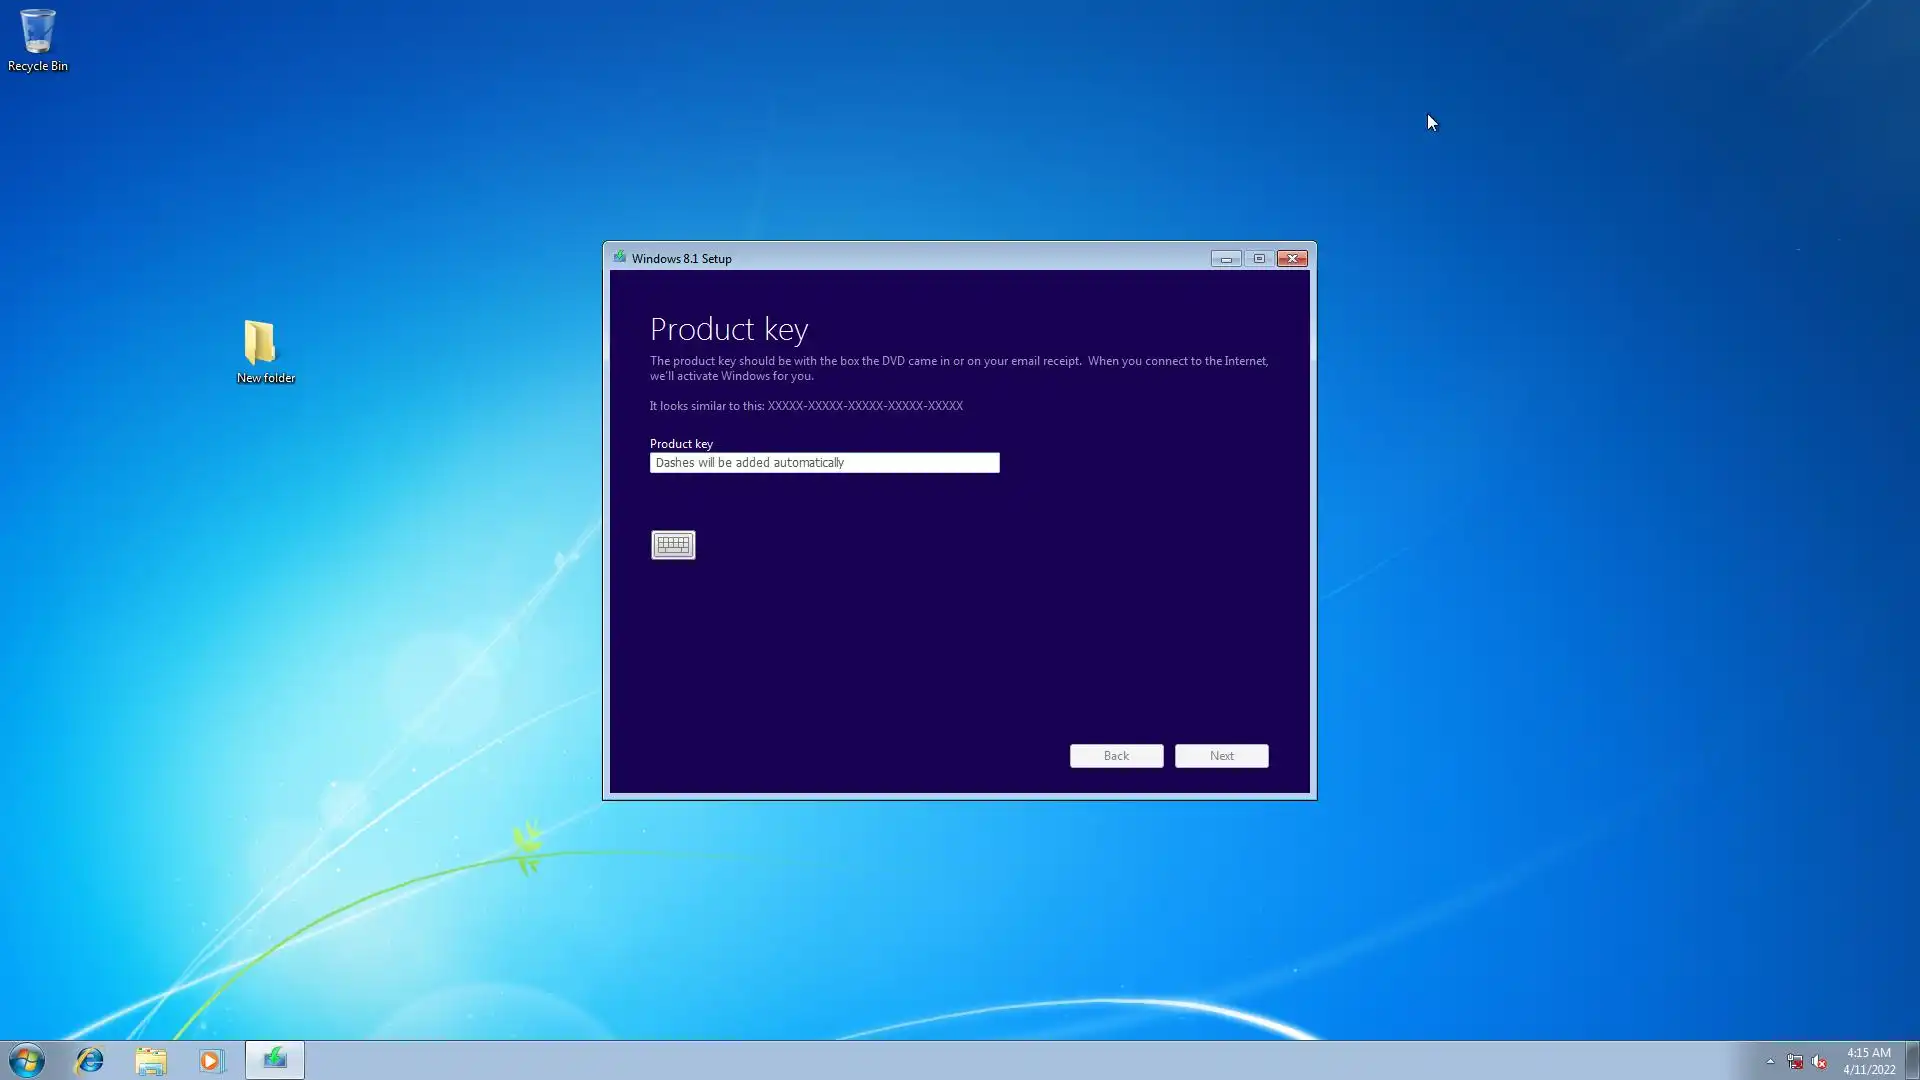
Task: Close the Windows 8.1 Setup window
Action: (1292, 259)
